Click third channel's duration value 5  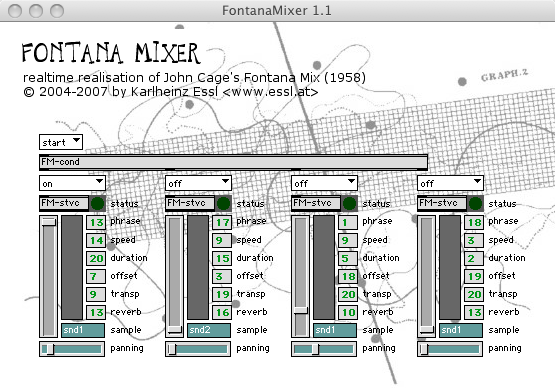pyautogui.click(x=348, y=258)
